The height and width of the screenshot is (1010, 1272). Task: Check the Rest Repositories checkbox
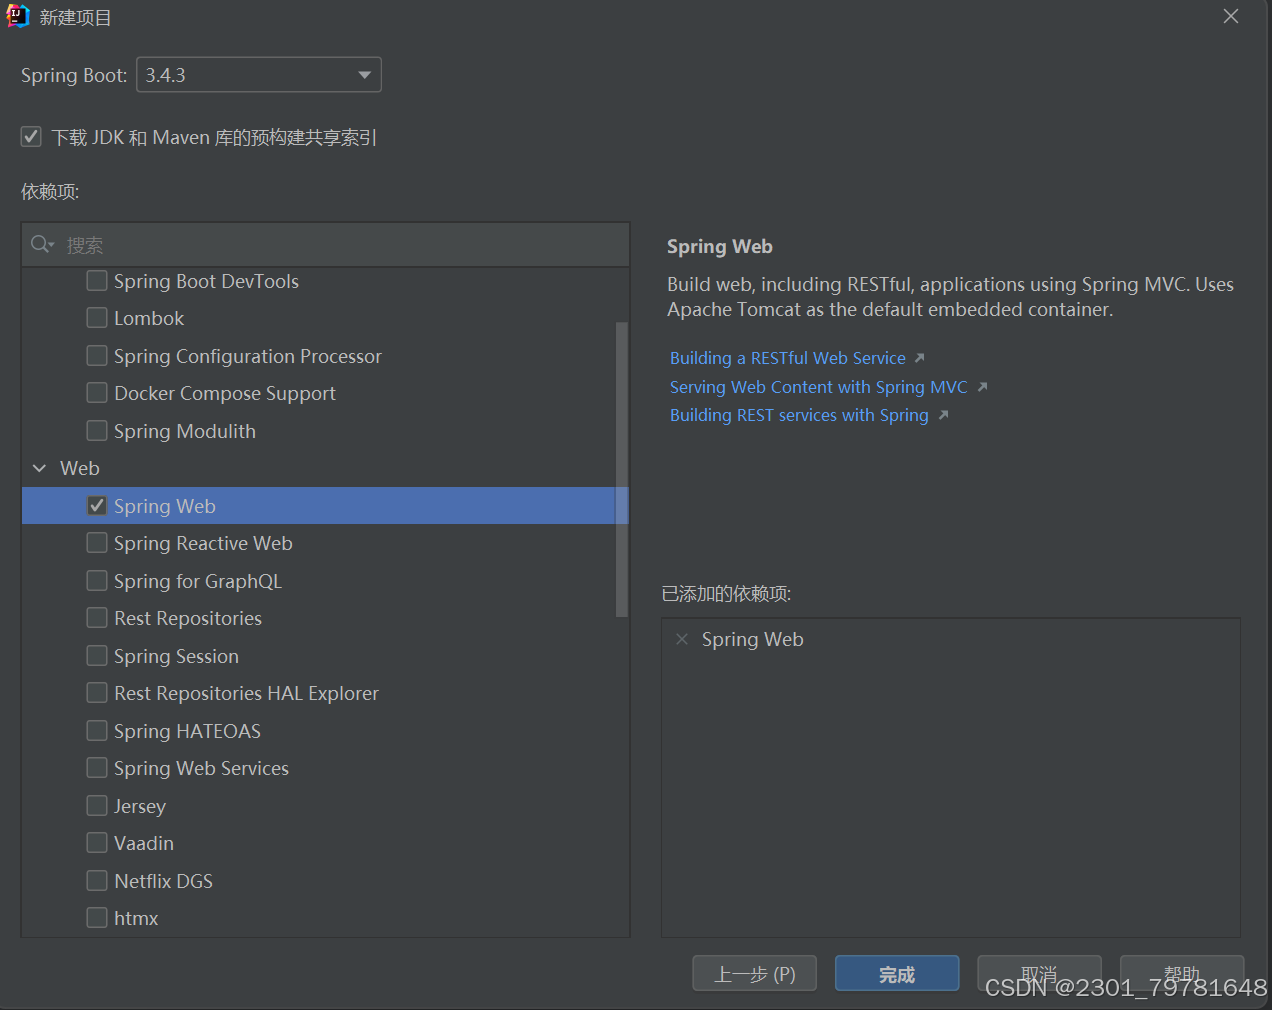coord(97,617)
